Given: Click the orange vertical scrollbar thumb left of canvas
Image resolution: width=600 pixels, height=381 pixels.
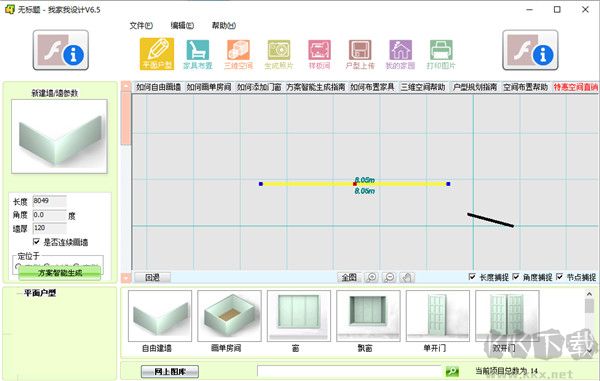Looking at the screenshot, I should coord(126,117).
